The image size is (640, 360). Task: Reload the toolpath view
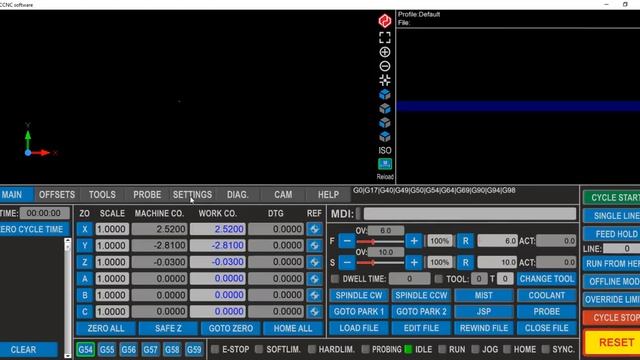pyautogui.click(x=384, y=164)
